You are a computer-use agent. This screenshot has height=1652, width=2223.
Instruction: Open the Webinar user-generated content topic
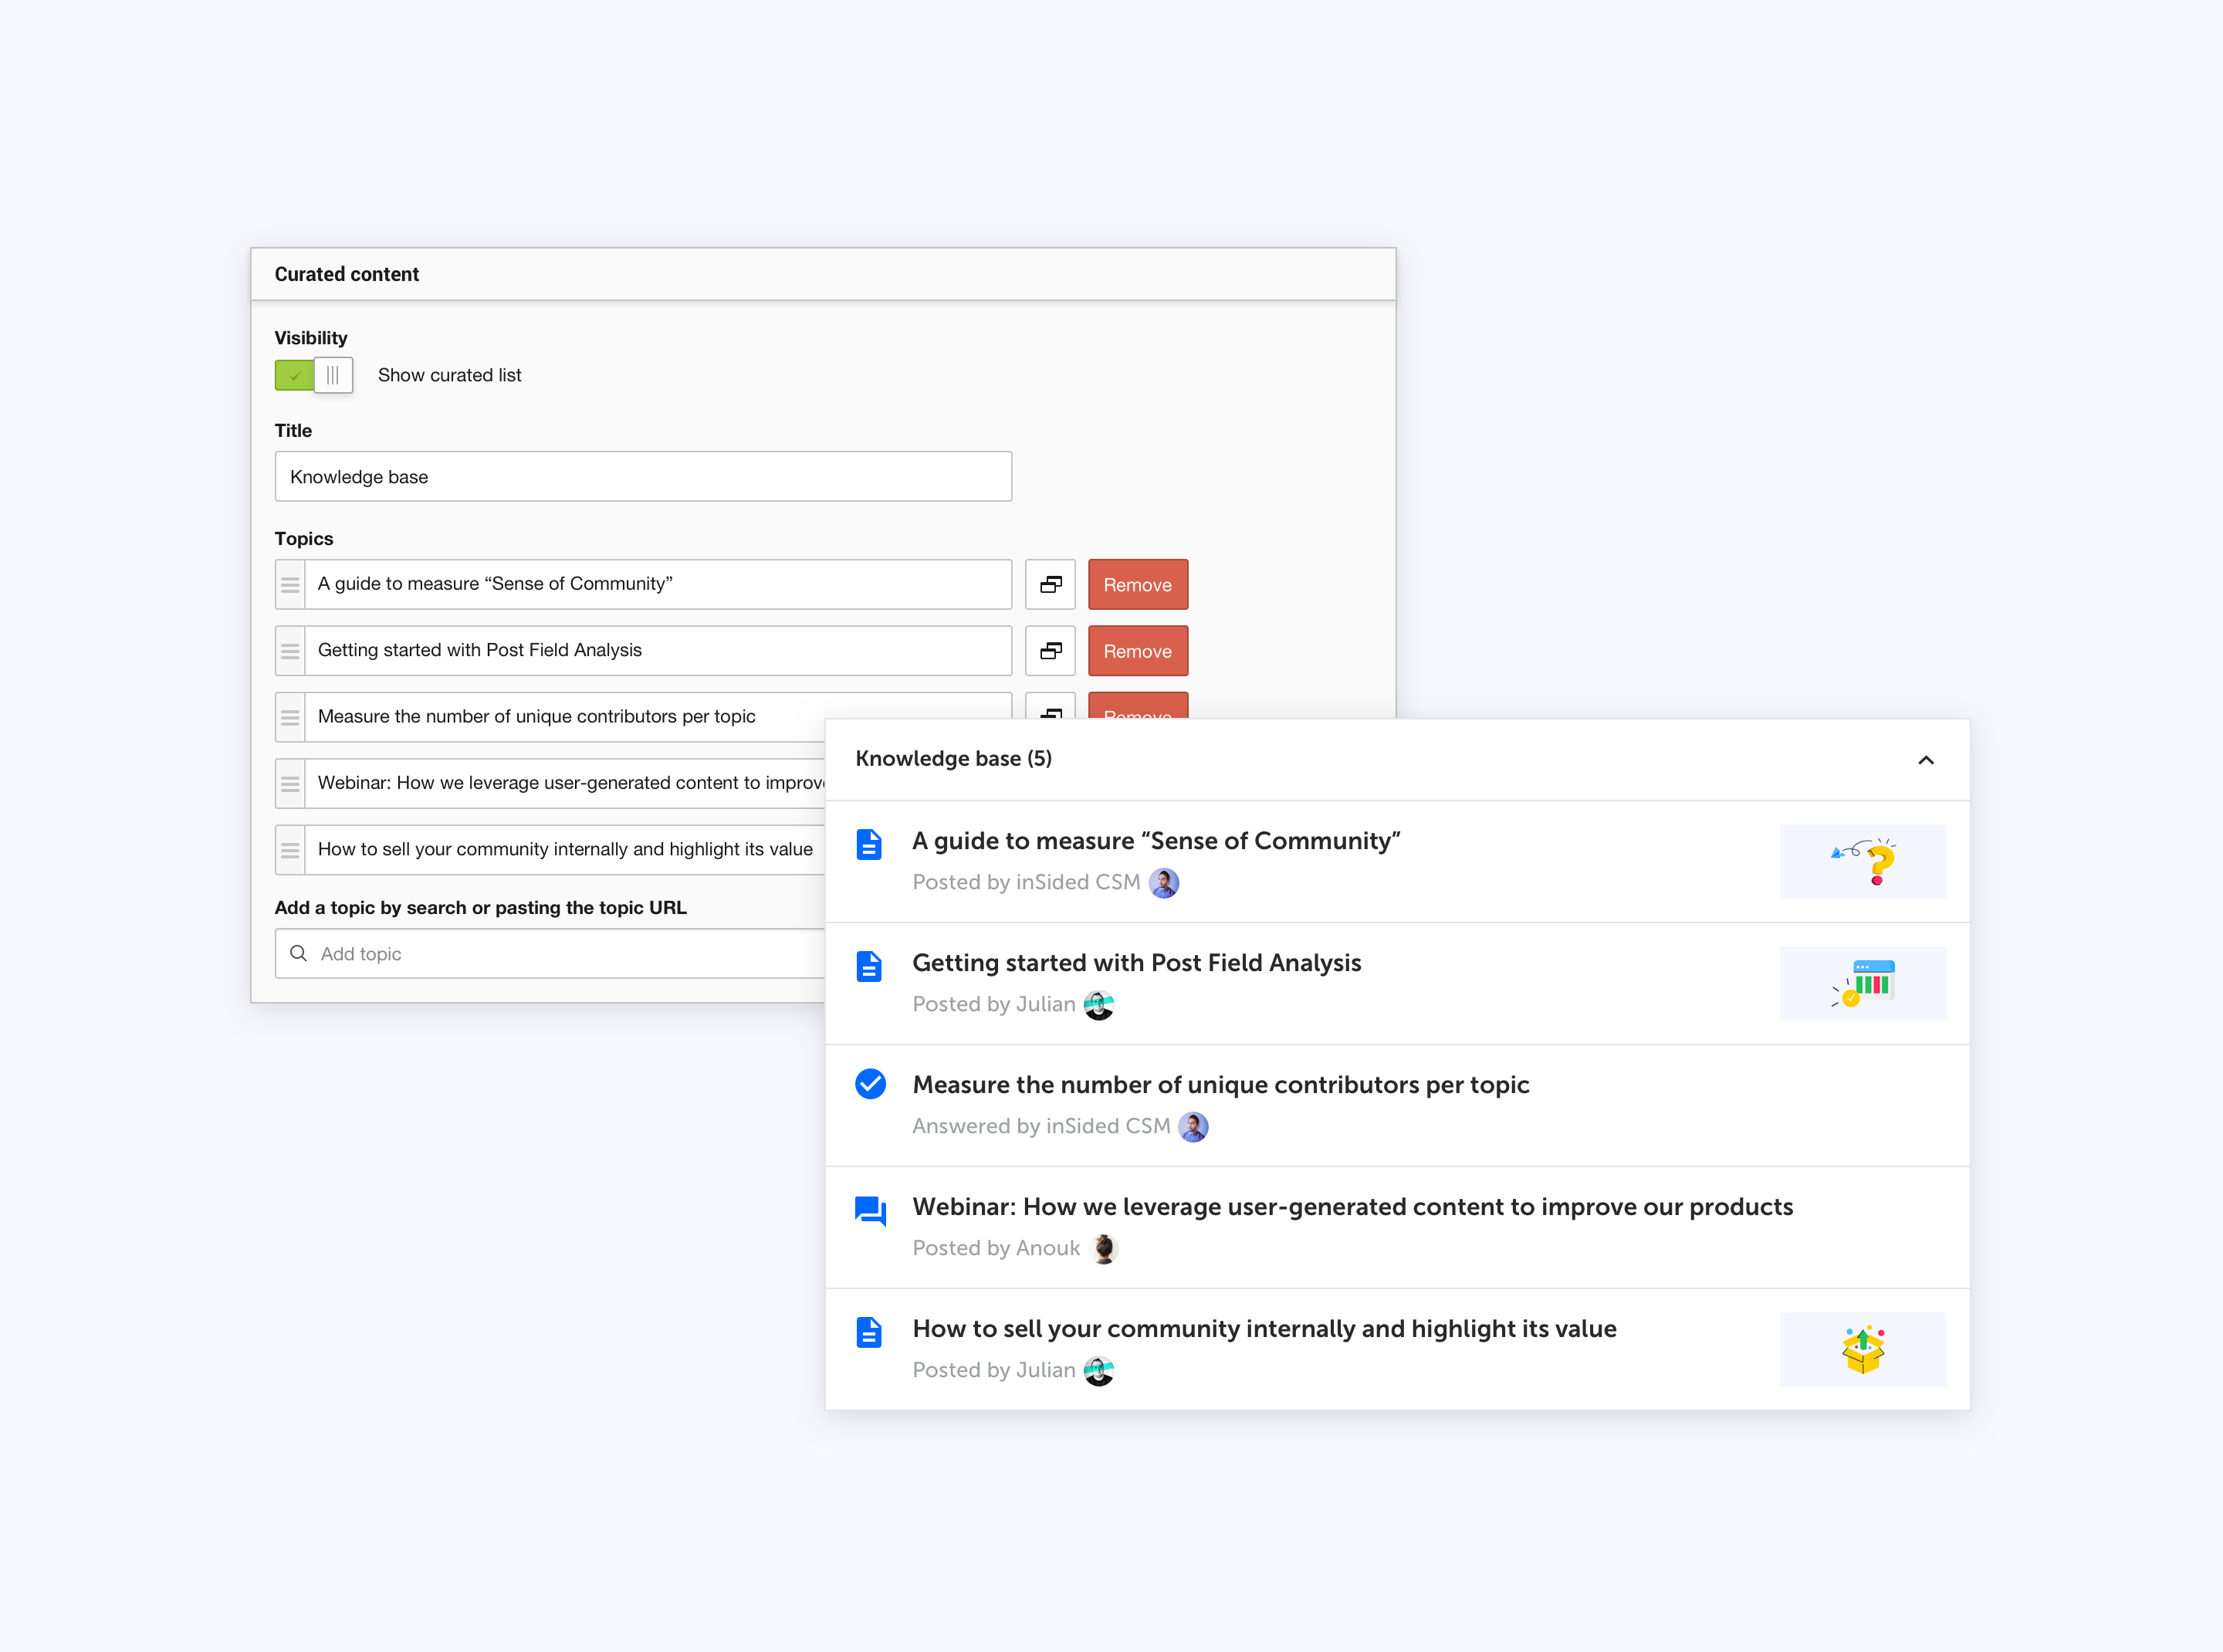point(1353,1207)
